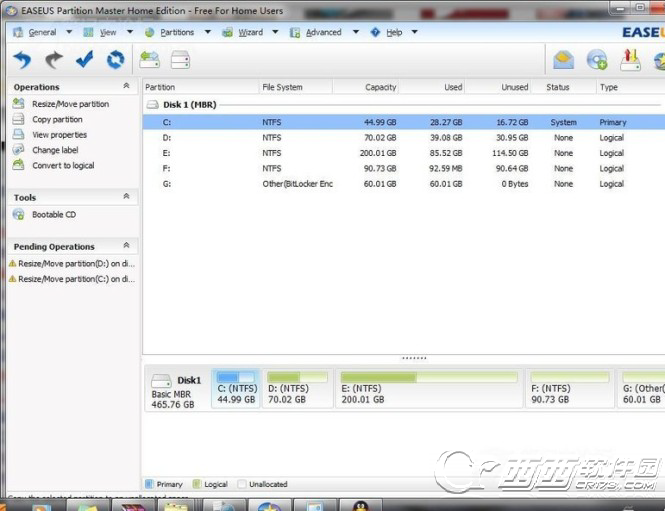Click the bootable CD toolbar icon
This screenshot has width=665, height=511.
pyautogui.click(x=597, y=60)
